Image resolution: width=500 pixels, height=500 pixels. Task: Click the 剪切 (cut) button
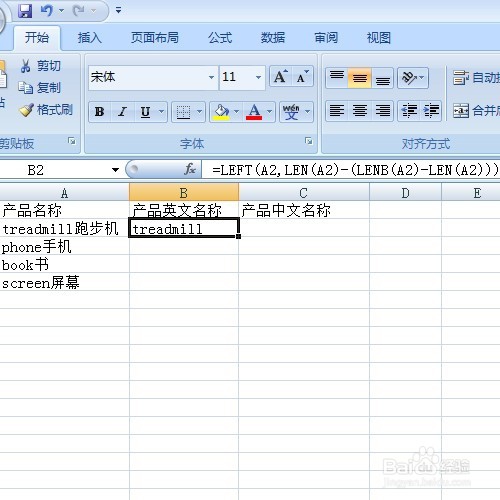pyautogui.click(x=41, y=66)
